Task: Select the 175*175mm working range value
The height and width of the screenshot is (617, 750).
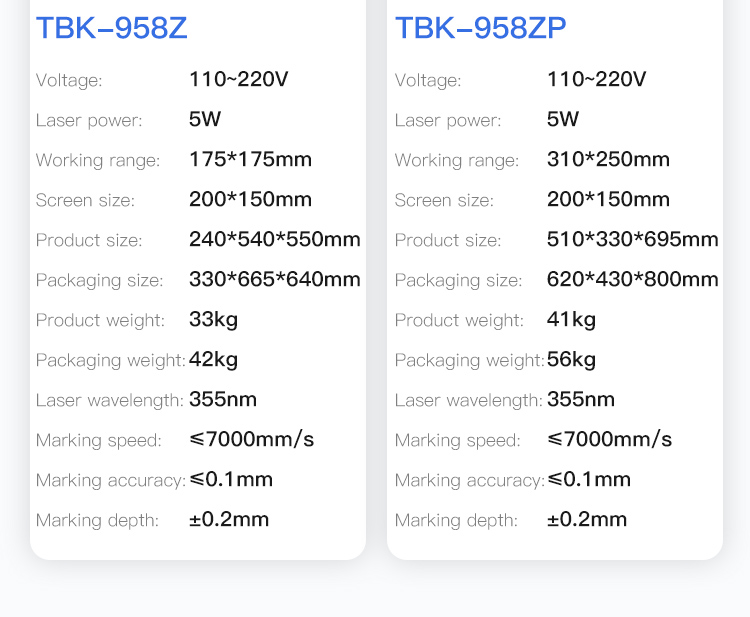Action: pyautogui.click(x=250, y=159)
